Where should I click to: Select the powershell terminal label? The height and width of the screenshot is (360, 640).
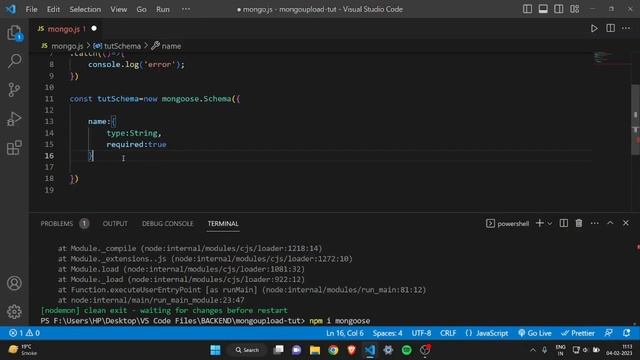[x=508, y=223]
